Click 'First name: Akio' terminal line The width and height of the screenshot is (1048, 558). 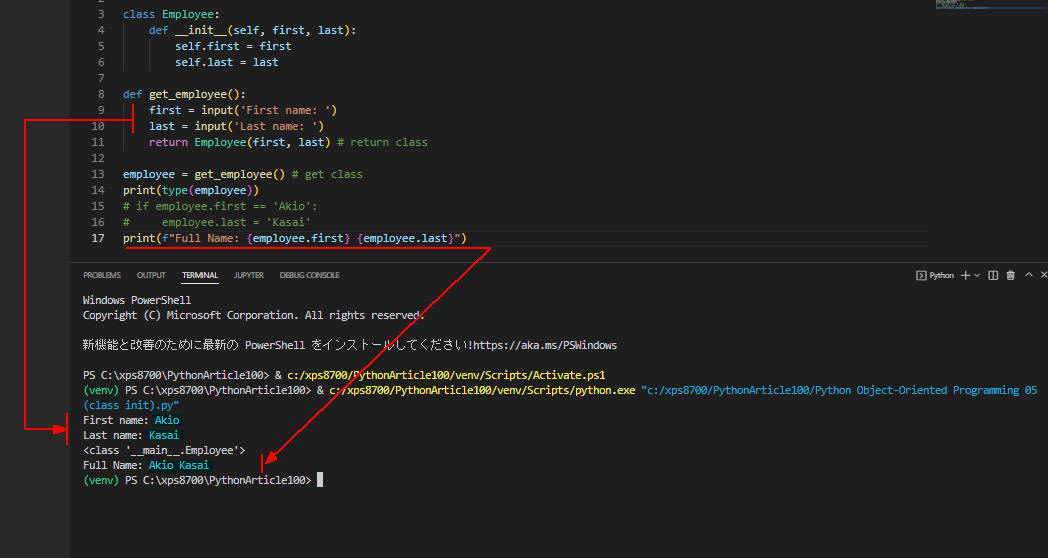131,420
